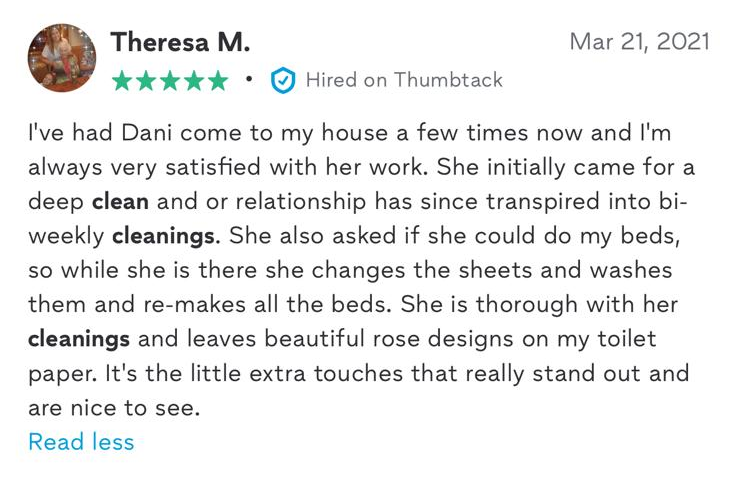Click the dot separator beside the stars
This screenshot has height=478, width=738.
click(248, 78)
